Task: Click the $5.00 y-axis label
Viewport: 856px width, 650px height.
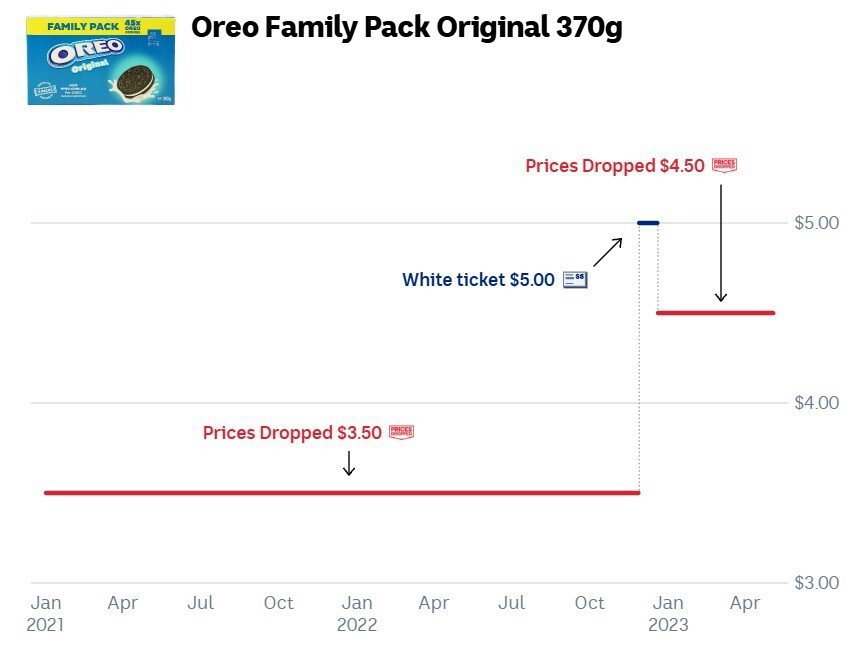Action: click(816, 222)
